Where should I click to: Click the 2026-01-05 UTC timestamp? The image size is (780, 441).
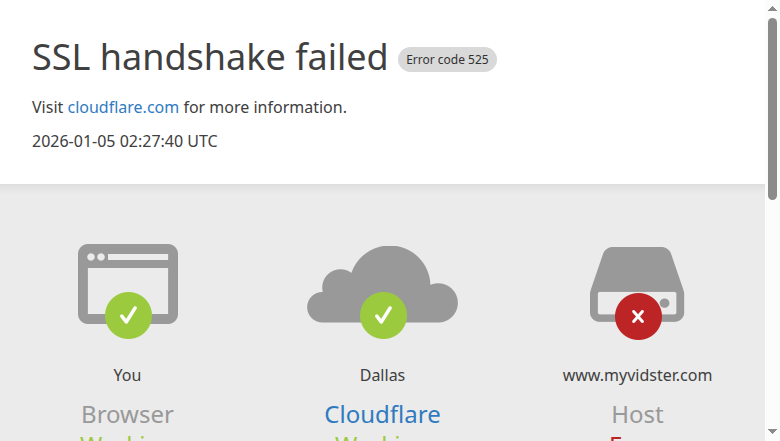[125, 141]
